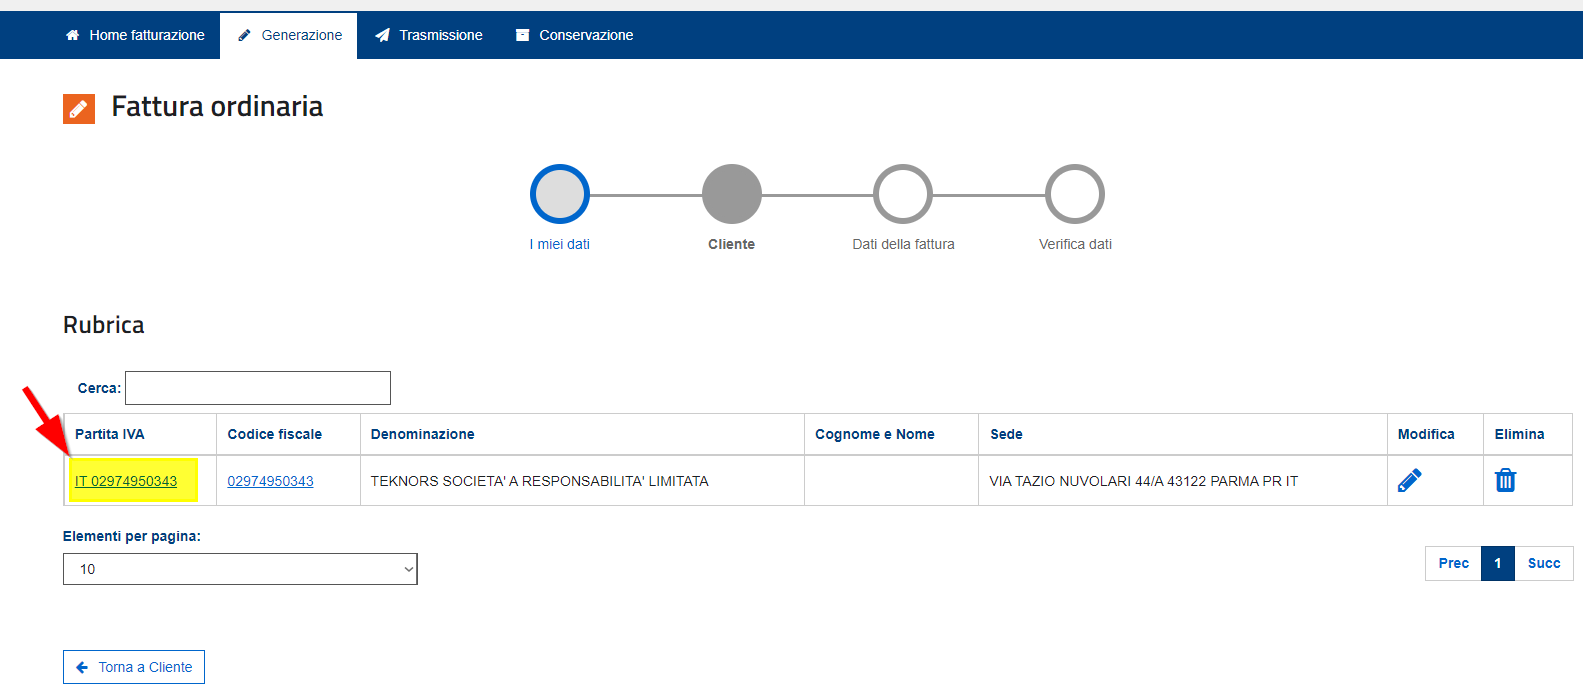Viewport: 1583px width, 696px height.
Task: Click page 1 pagination button
Action: click(1498, 563)
